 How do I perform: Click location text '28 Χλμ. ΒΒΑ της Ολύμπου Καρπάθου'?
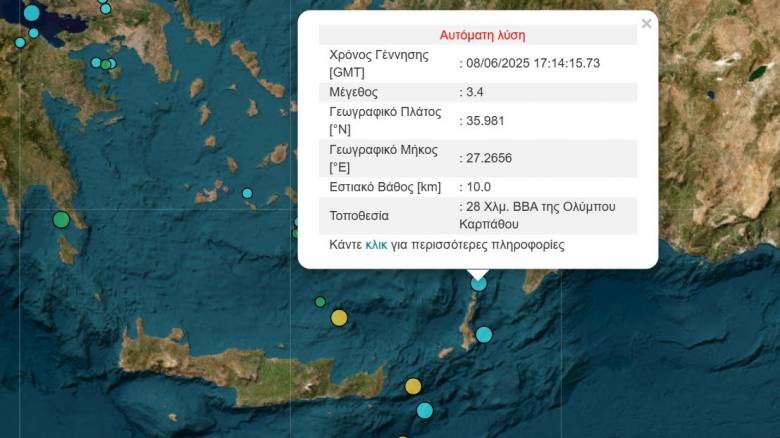pyautogui.click(x=537, y=216)
